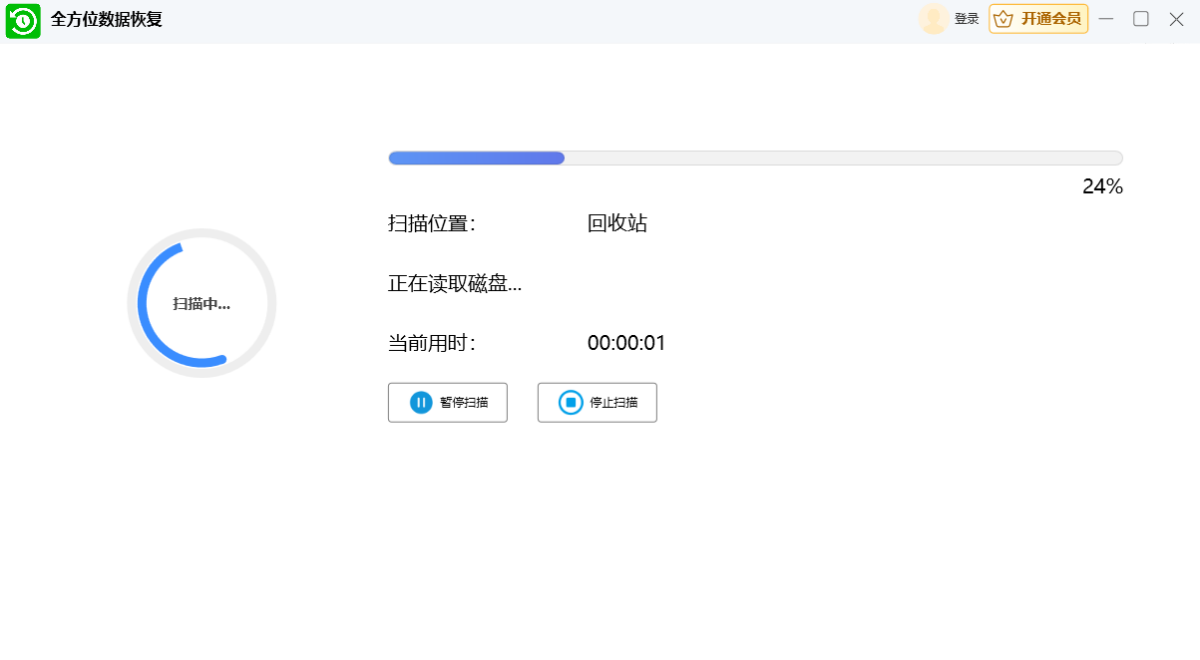Maximize the data recovery window
This screenshot has height=660, width=1200.
(1140, 19)
